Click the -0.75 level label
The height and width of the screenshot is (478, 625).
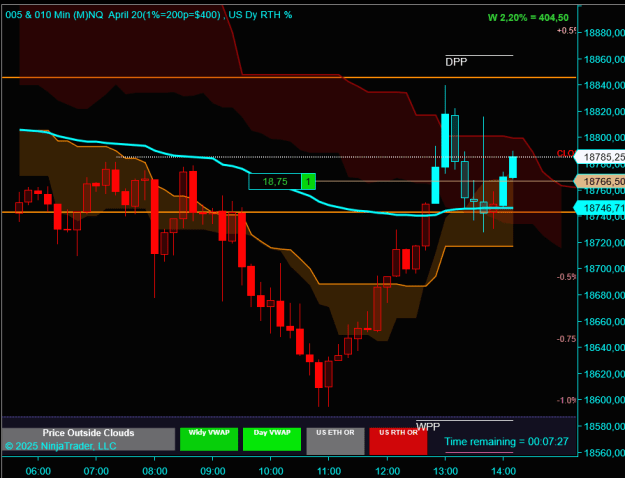point(566,339)
